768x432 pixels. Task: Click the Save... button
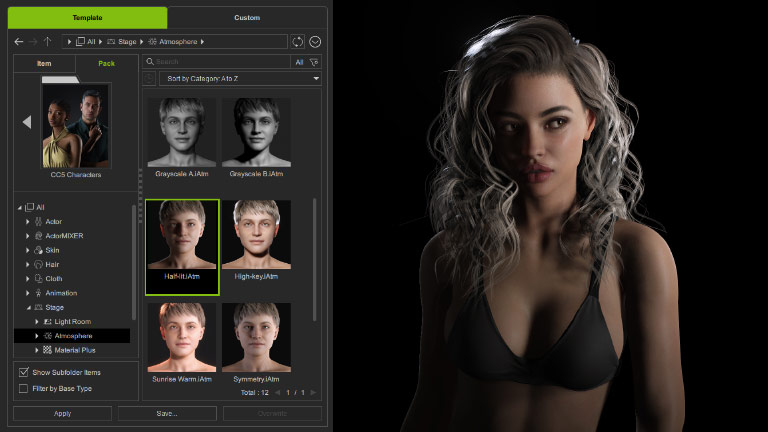(167, 413)
